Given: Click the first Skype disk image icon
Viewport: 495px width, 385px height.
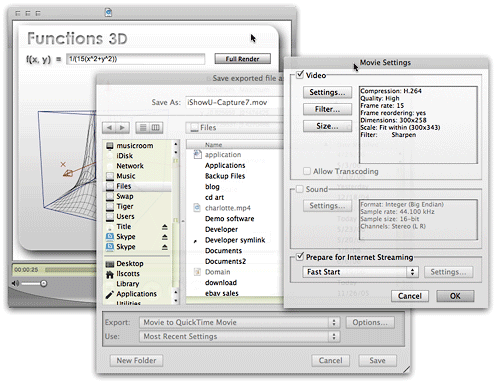Looking at the screenshot, I should [x=110, y=237].
